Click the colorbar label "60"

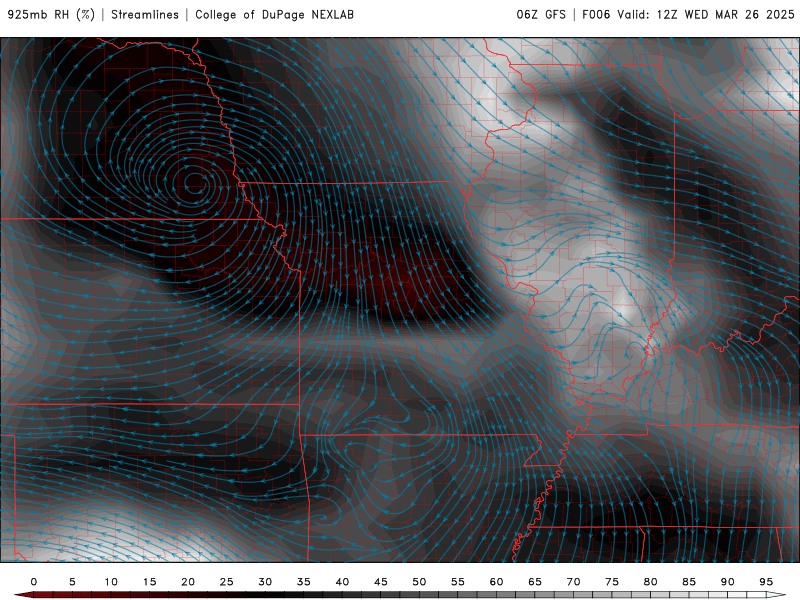(x=496, y=582)
